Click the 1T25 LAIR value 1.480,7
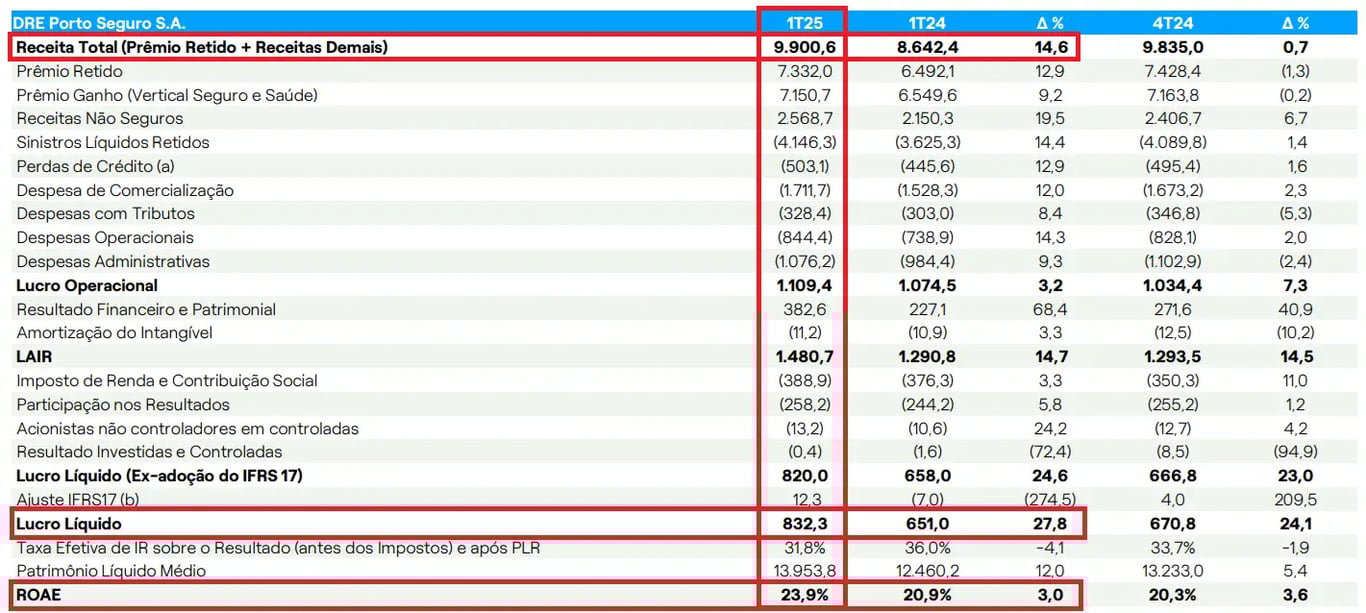This screenshot has height=613, width=1366. [x=804, y=356]
